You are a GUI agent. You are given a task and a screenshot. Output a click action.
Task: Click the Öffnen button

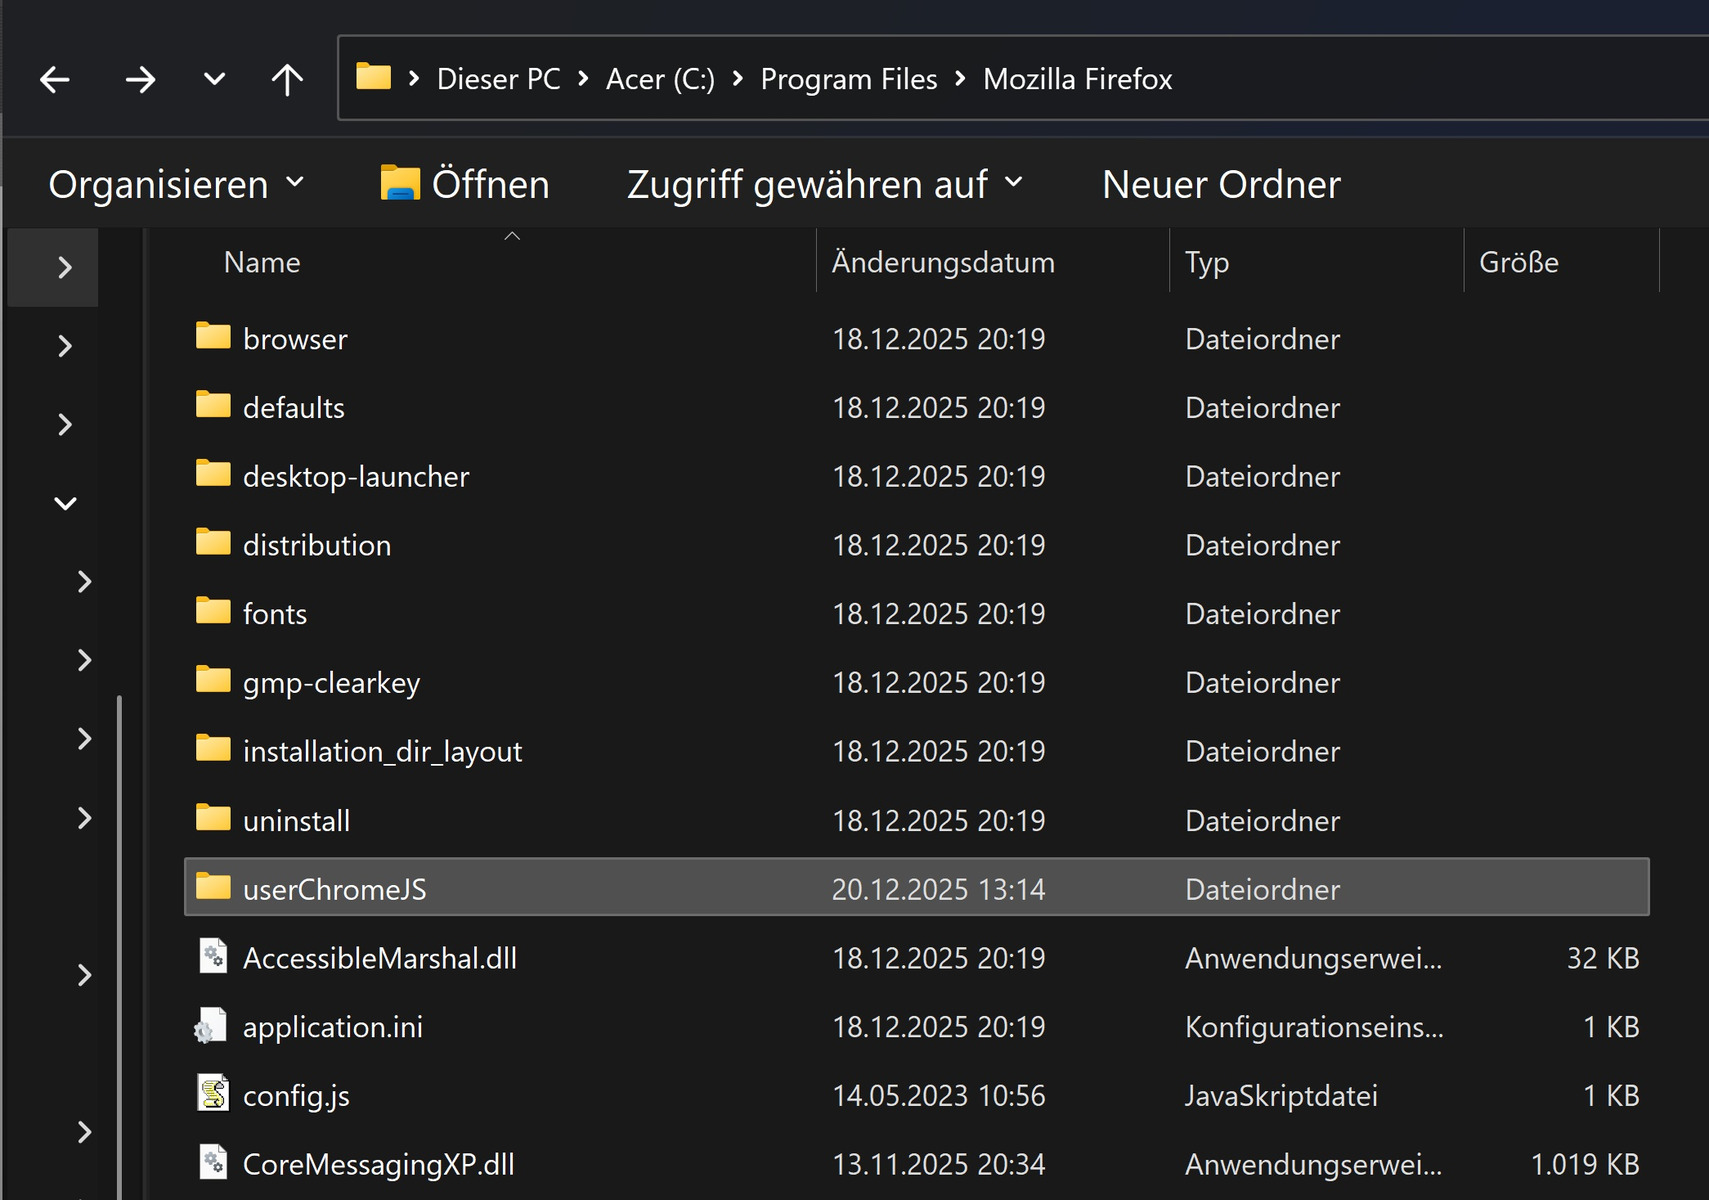click(465, 185)
